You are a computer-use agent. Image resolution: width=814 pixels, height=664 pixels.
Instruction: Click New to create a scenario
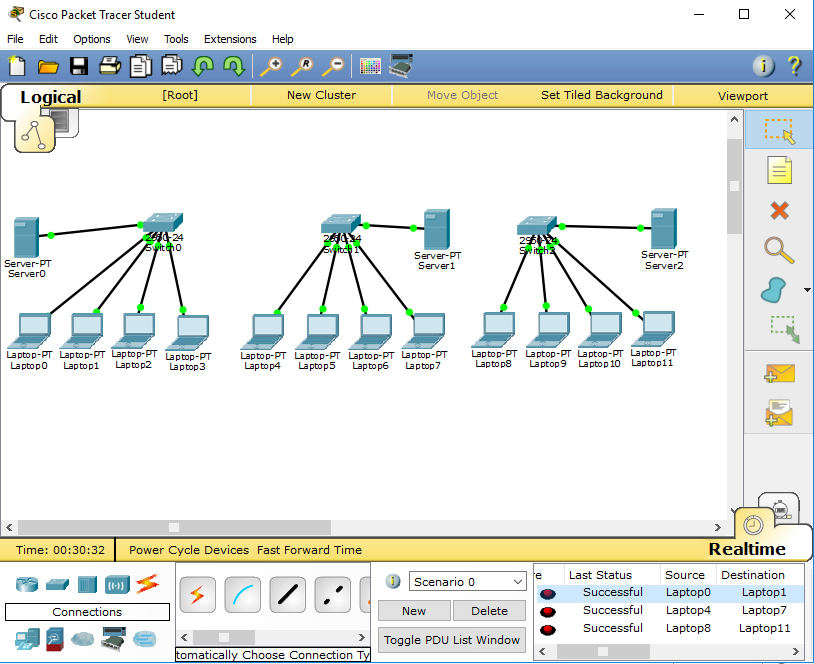pos(413,610)
